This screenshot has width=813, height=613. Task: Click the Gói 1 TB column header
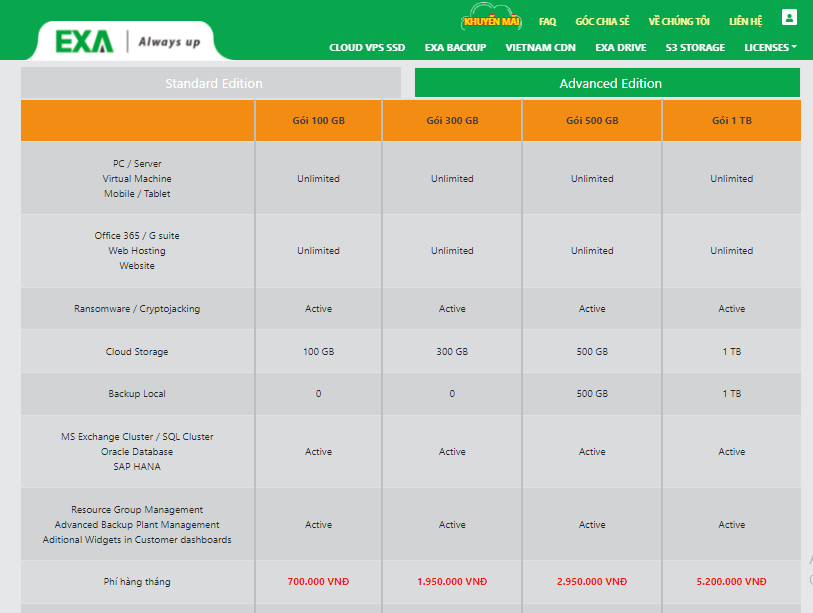coord(732,120)
